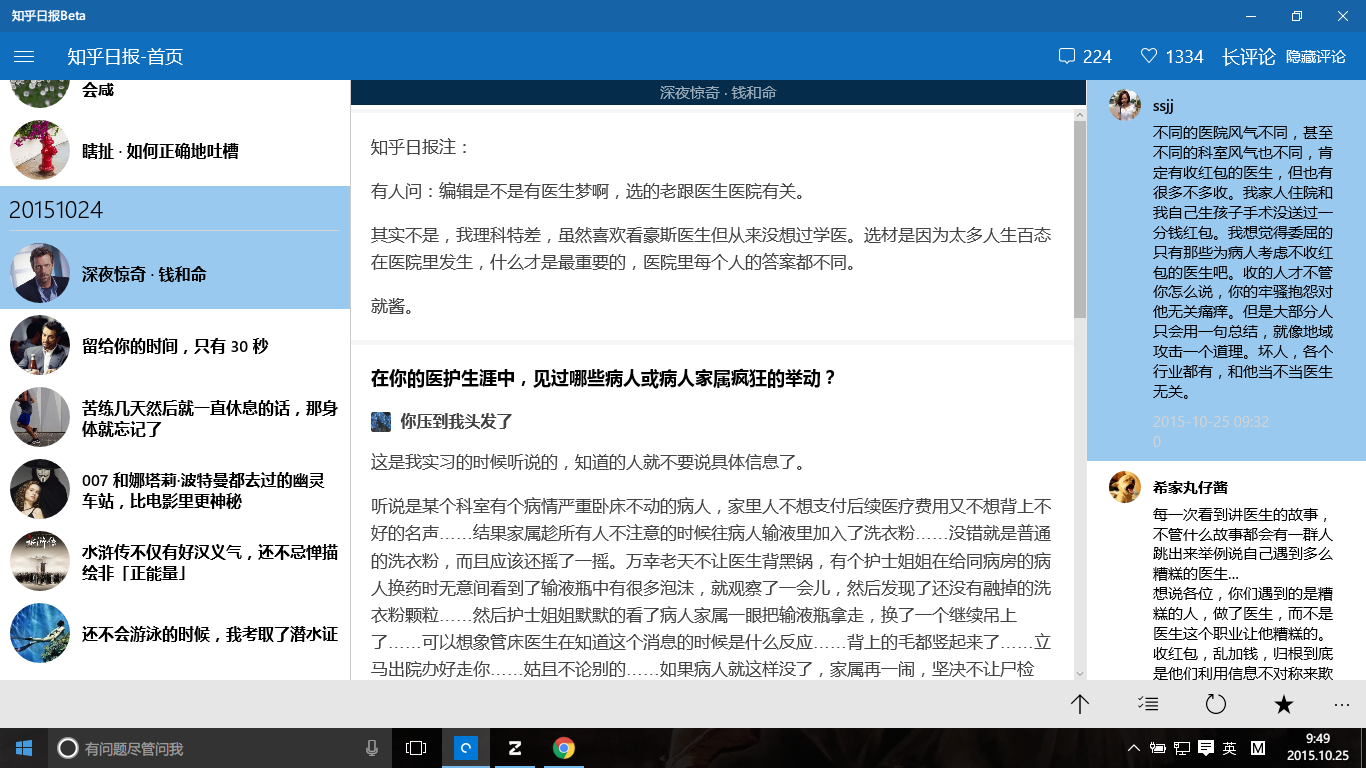
Task: Open the 007 和娜塔莉·波特曼 ghost station story
Action: [175, 490]
